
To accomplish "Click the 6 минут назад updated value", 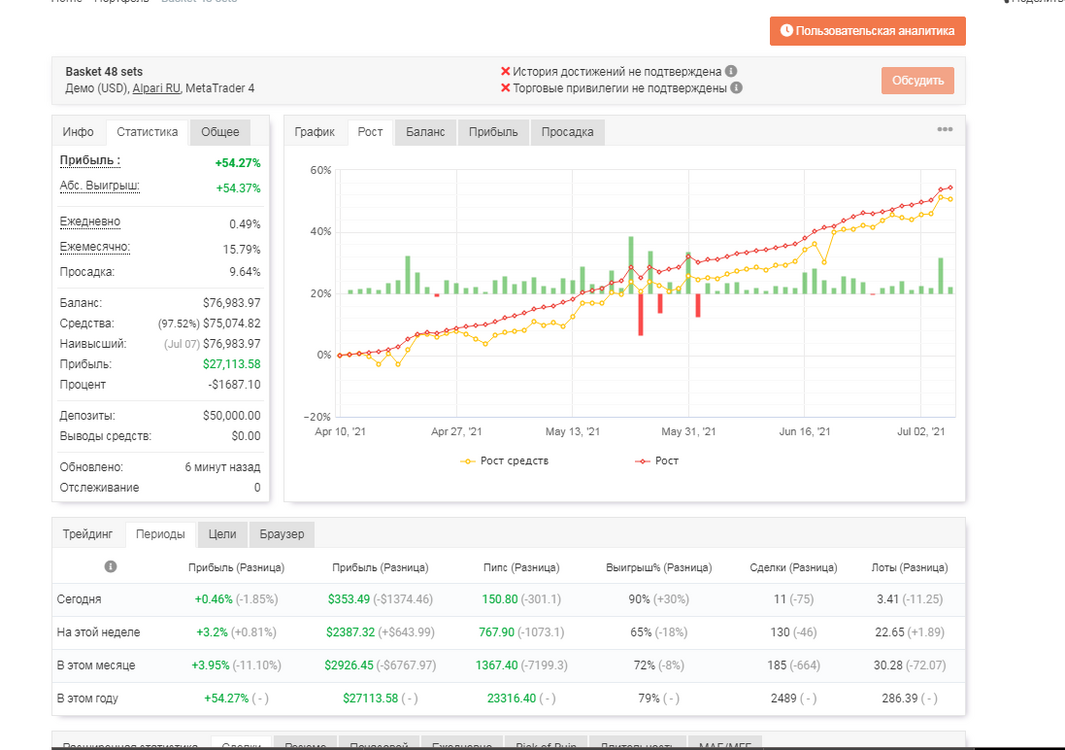I will (x=222, y=467).
